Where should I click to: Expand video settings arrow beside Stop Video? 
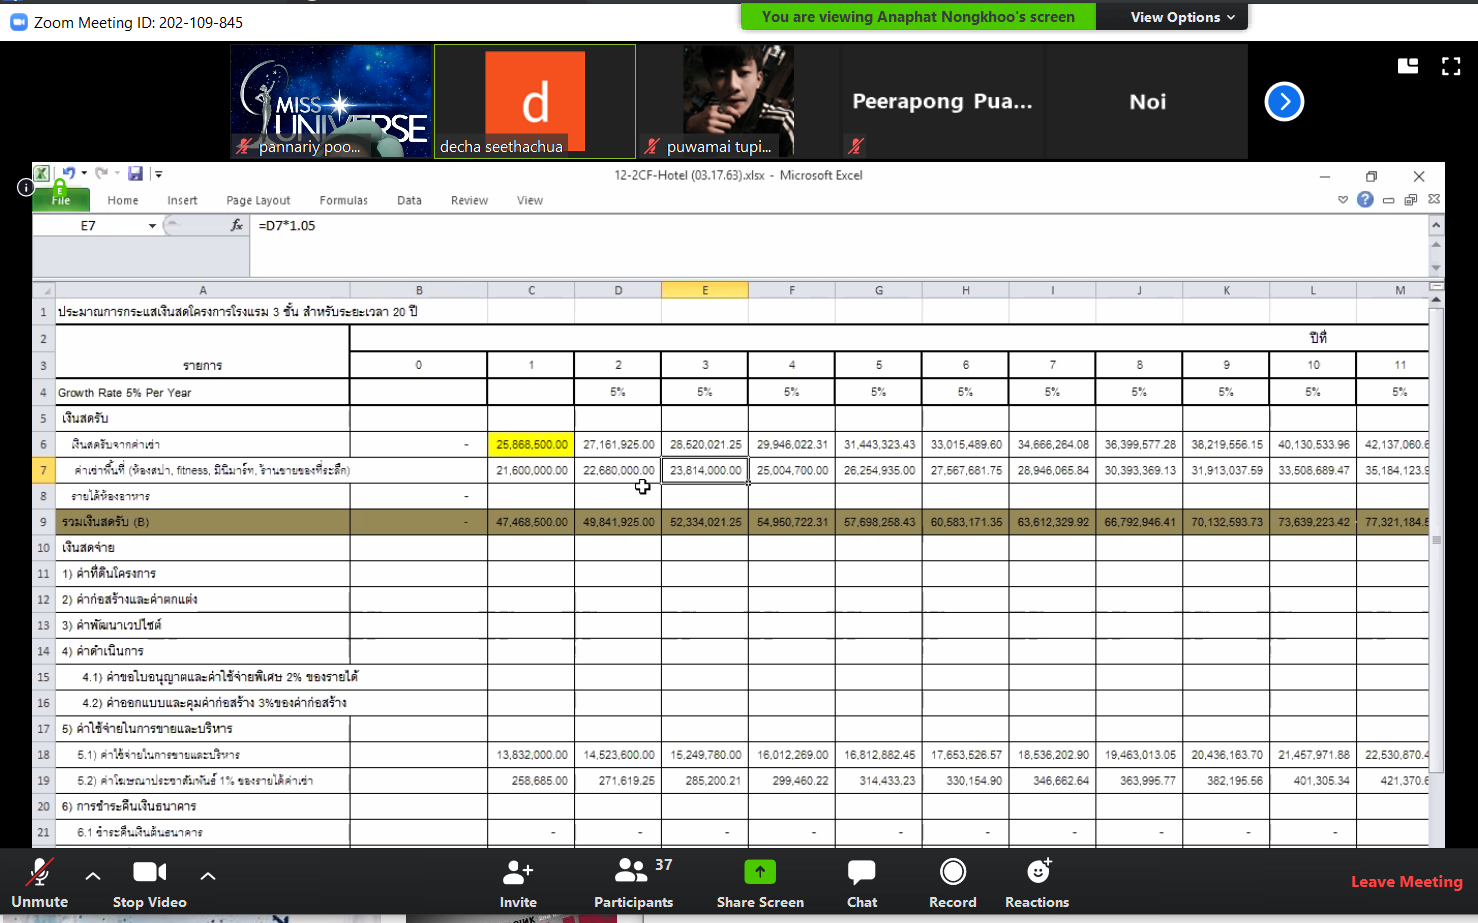pos(208,876)
